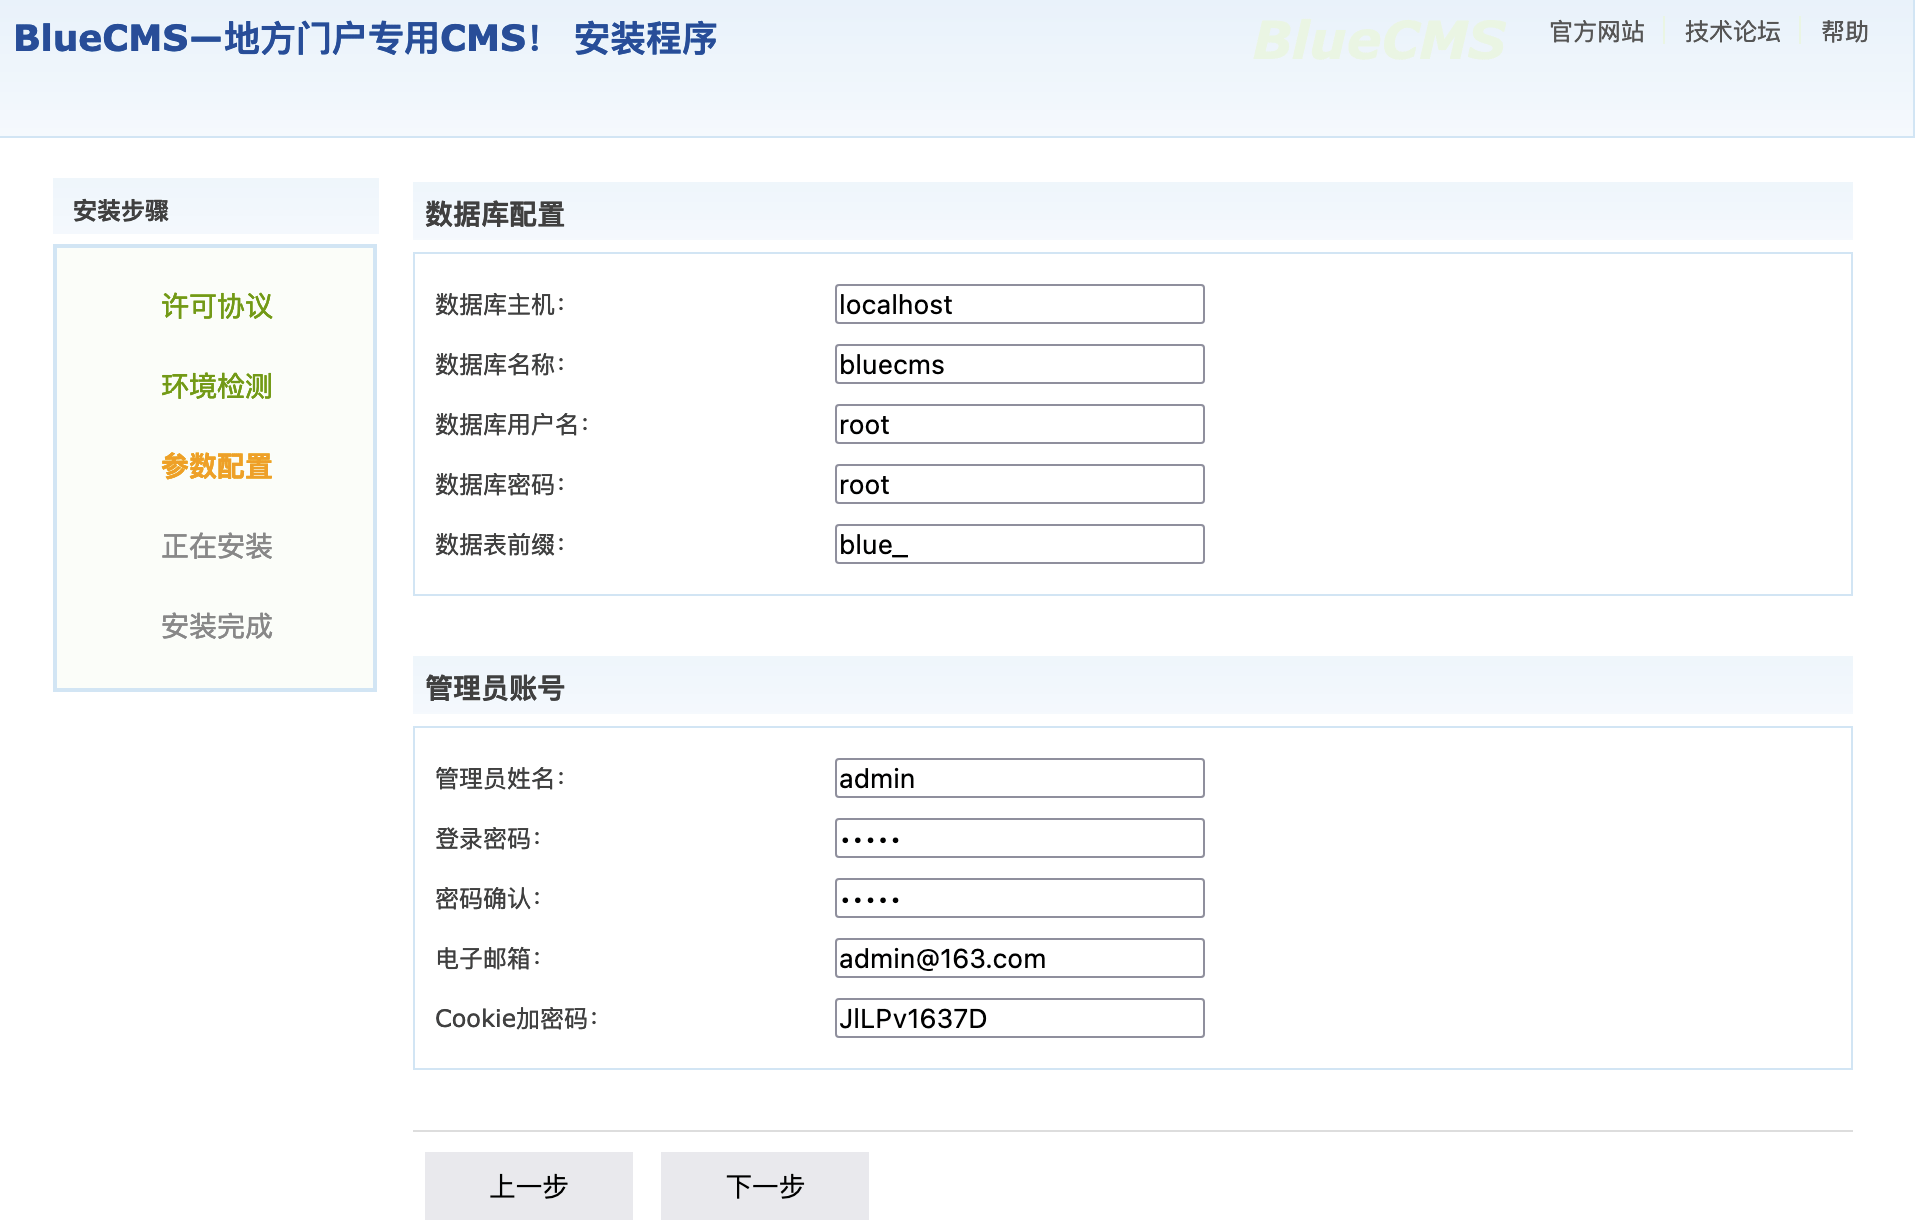Image resolution: width=1924 pixels, height=1222 pixels.
Task: Click the 下一步 button
Action: click(764, 1185)
